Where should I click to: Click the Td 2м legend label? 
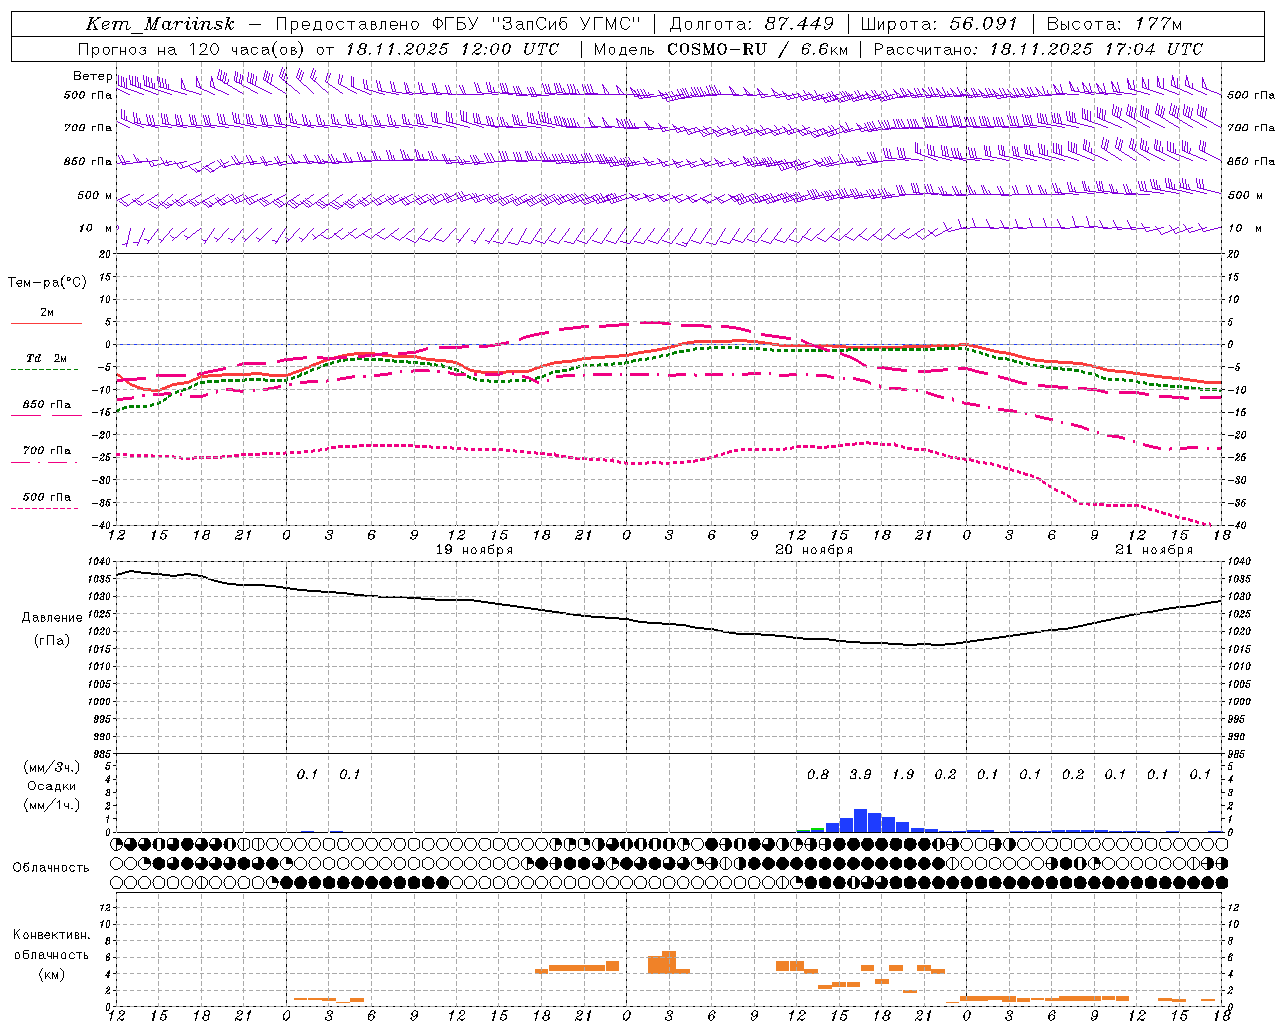(47, 358)
